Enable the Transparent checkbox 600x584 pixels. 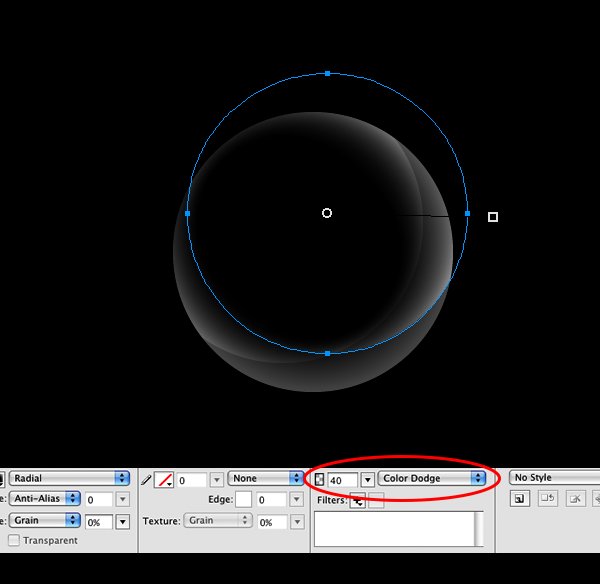click(x=14, y=540)
